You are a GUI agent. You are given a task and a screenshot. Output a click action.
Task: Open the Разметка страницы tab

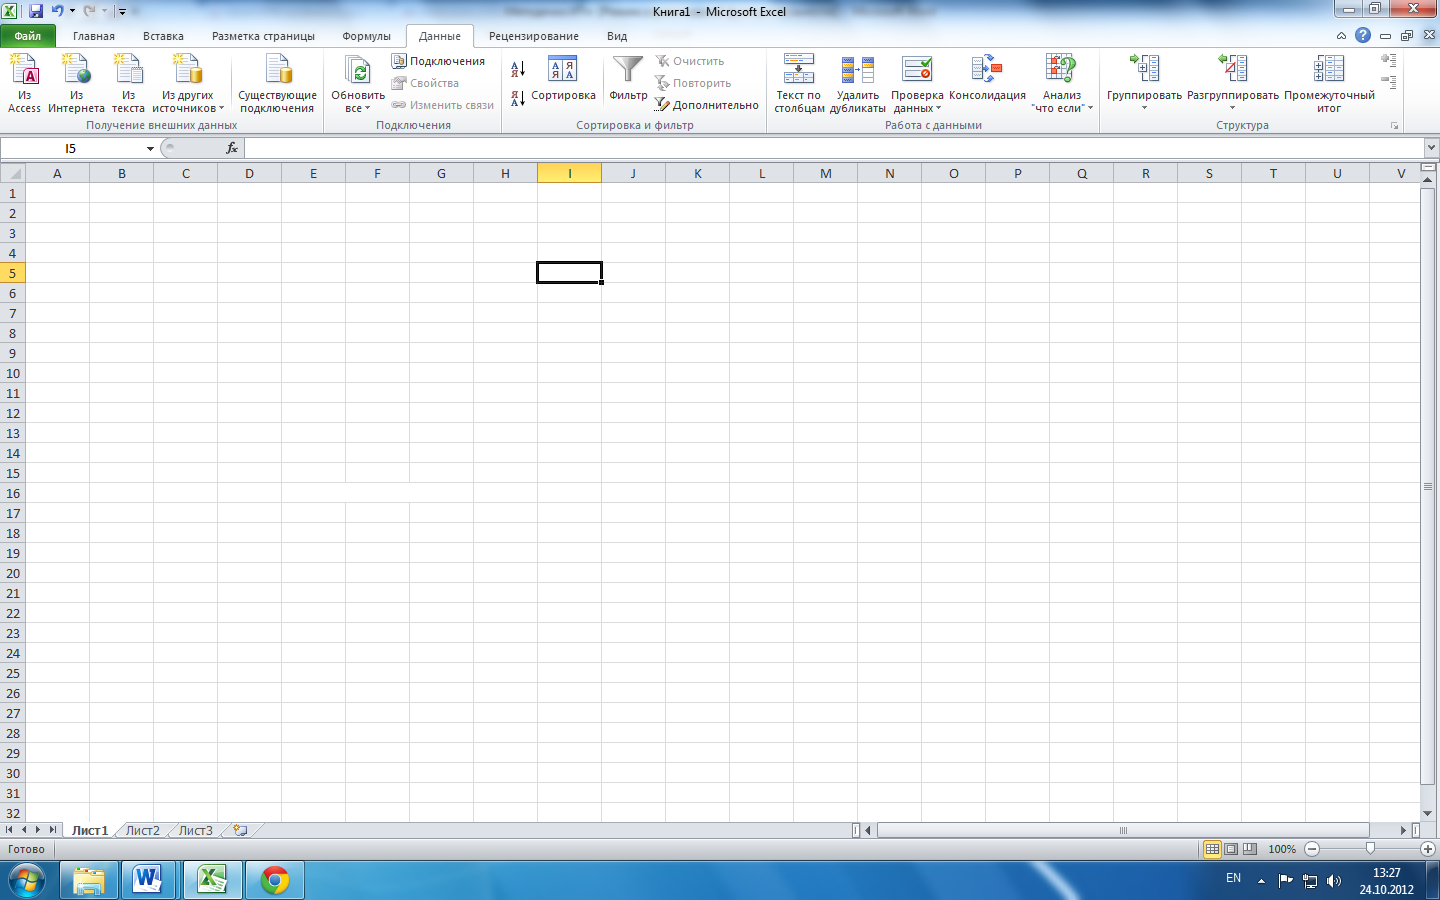tap(263, 36)
